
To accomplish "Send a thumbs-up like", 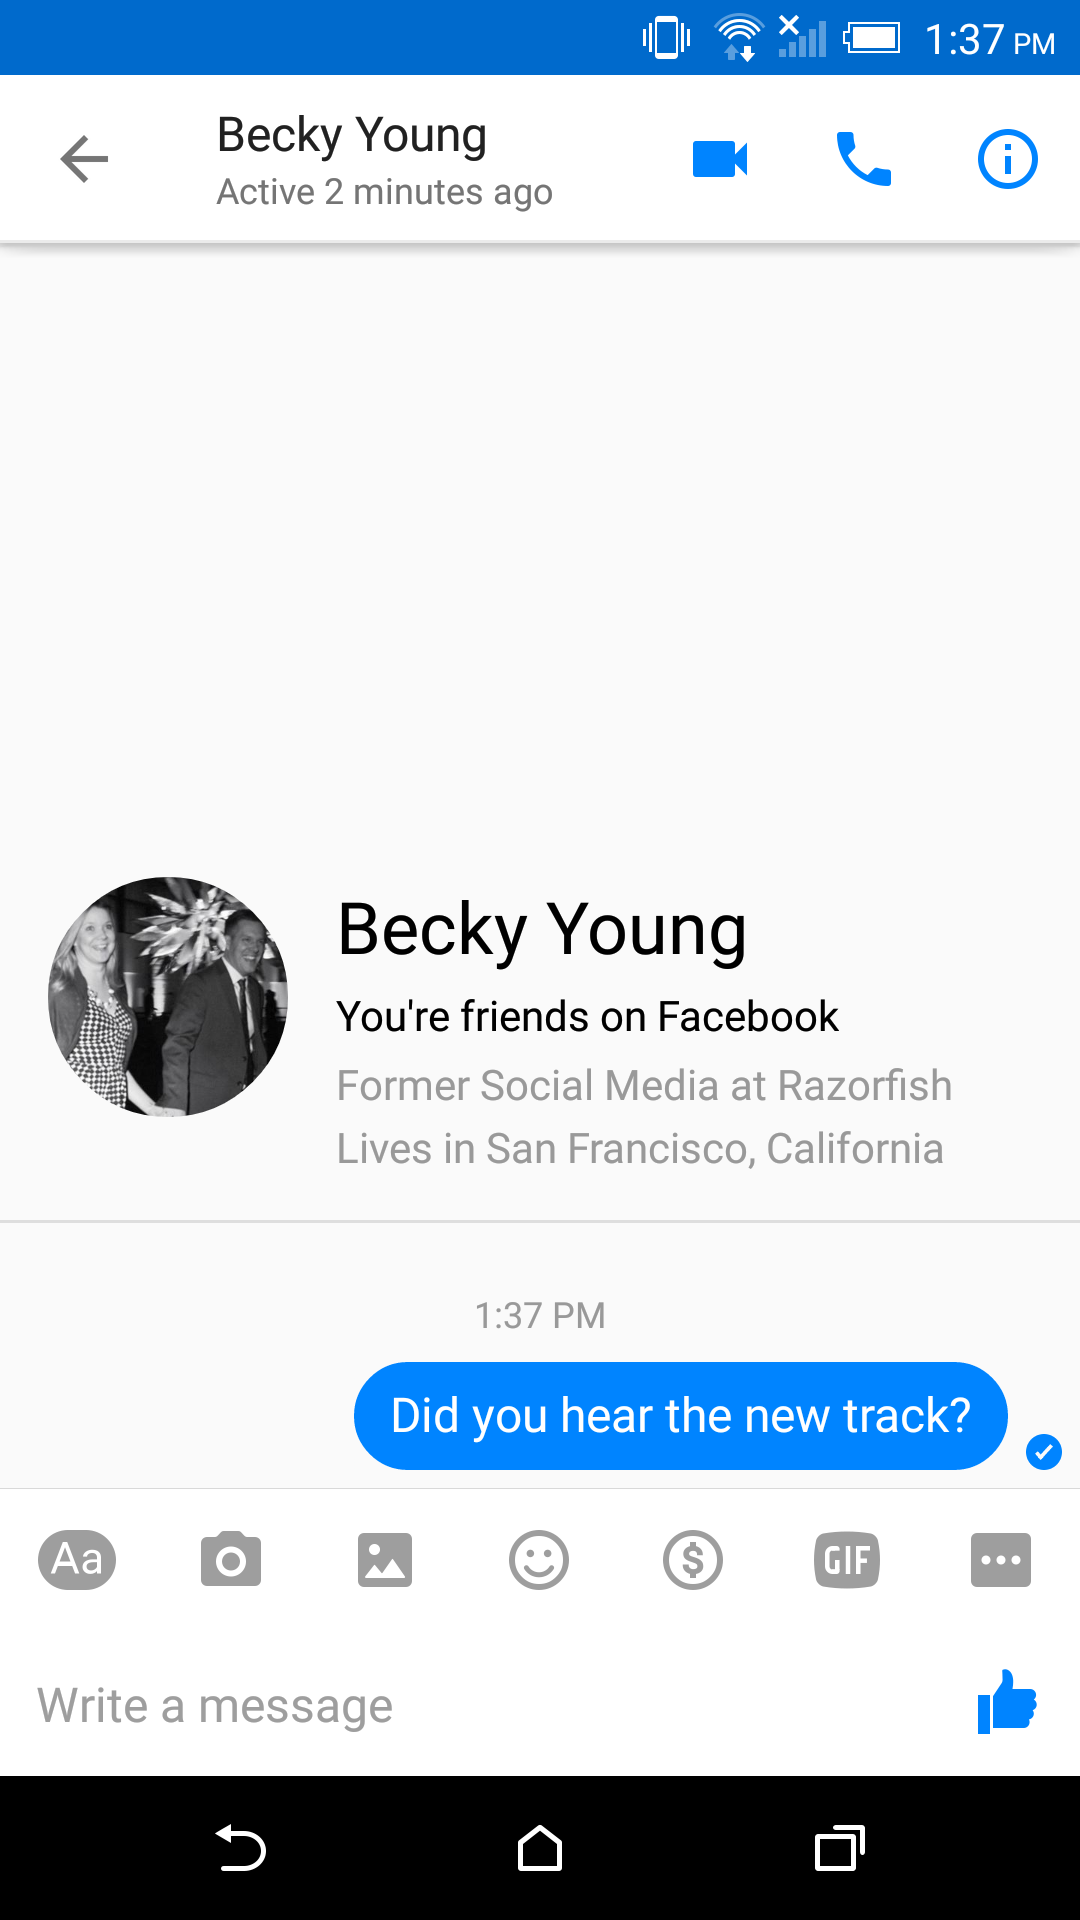I will point(1007,1701).
